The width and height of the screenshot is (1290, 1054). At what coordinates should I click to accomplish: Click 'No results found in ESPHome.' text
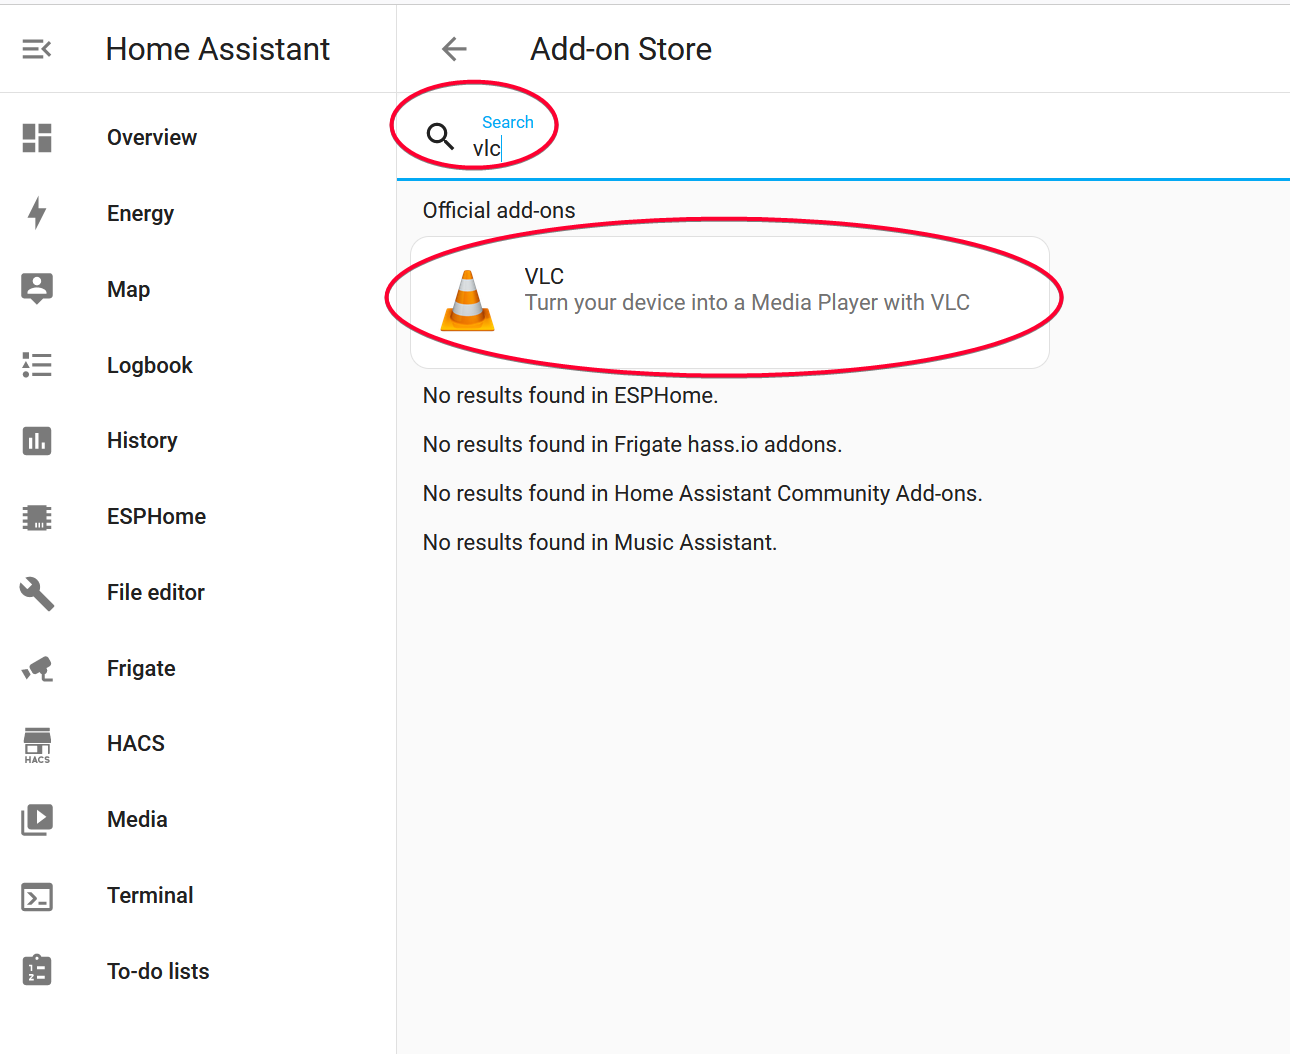coord(570,396)
